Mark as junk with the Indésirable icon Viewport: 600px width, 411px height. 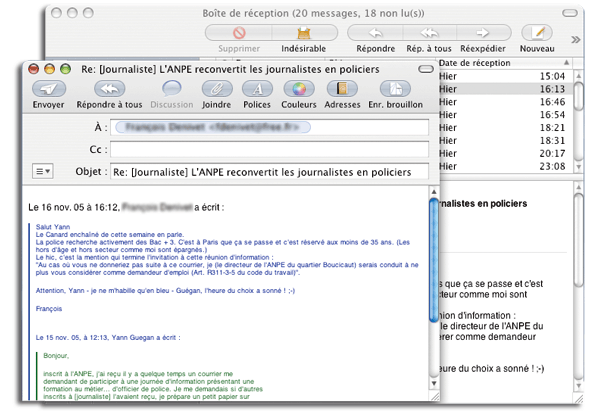click(x=304, y=33)
